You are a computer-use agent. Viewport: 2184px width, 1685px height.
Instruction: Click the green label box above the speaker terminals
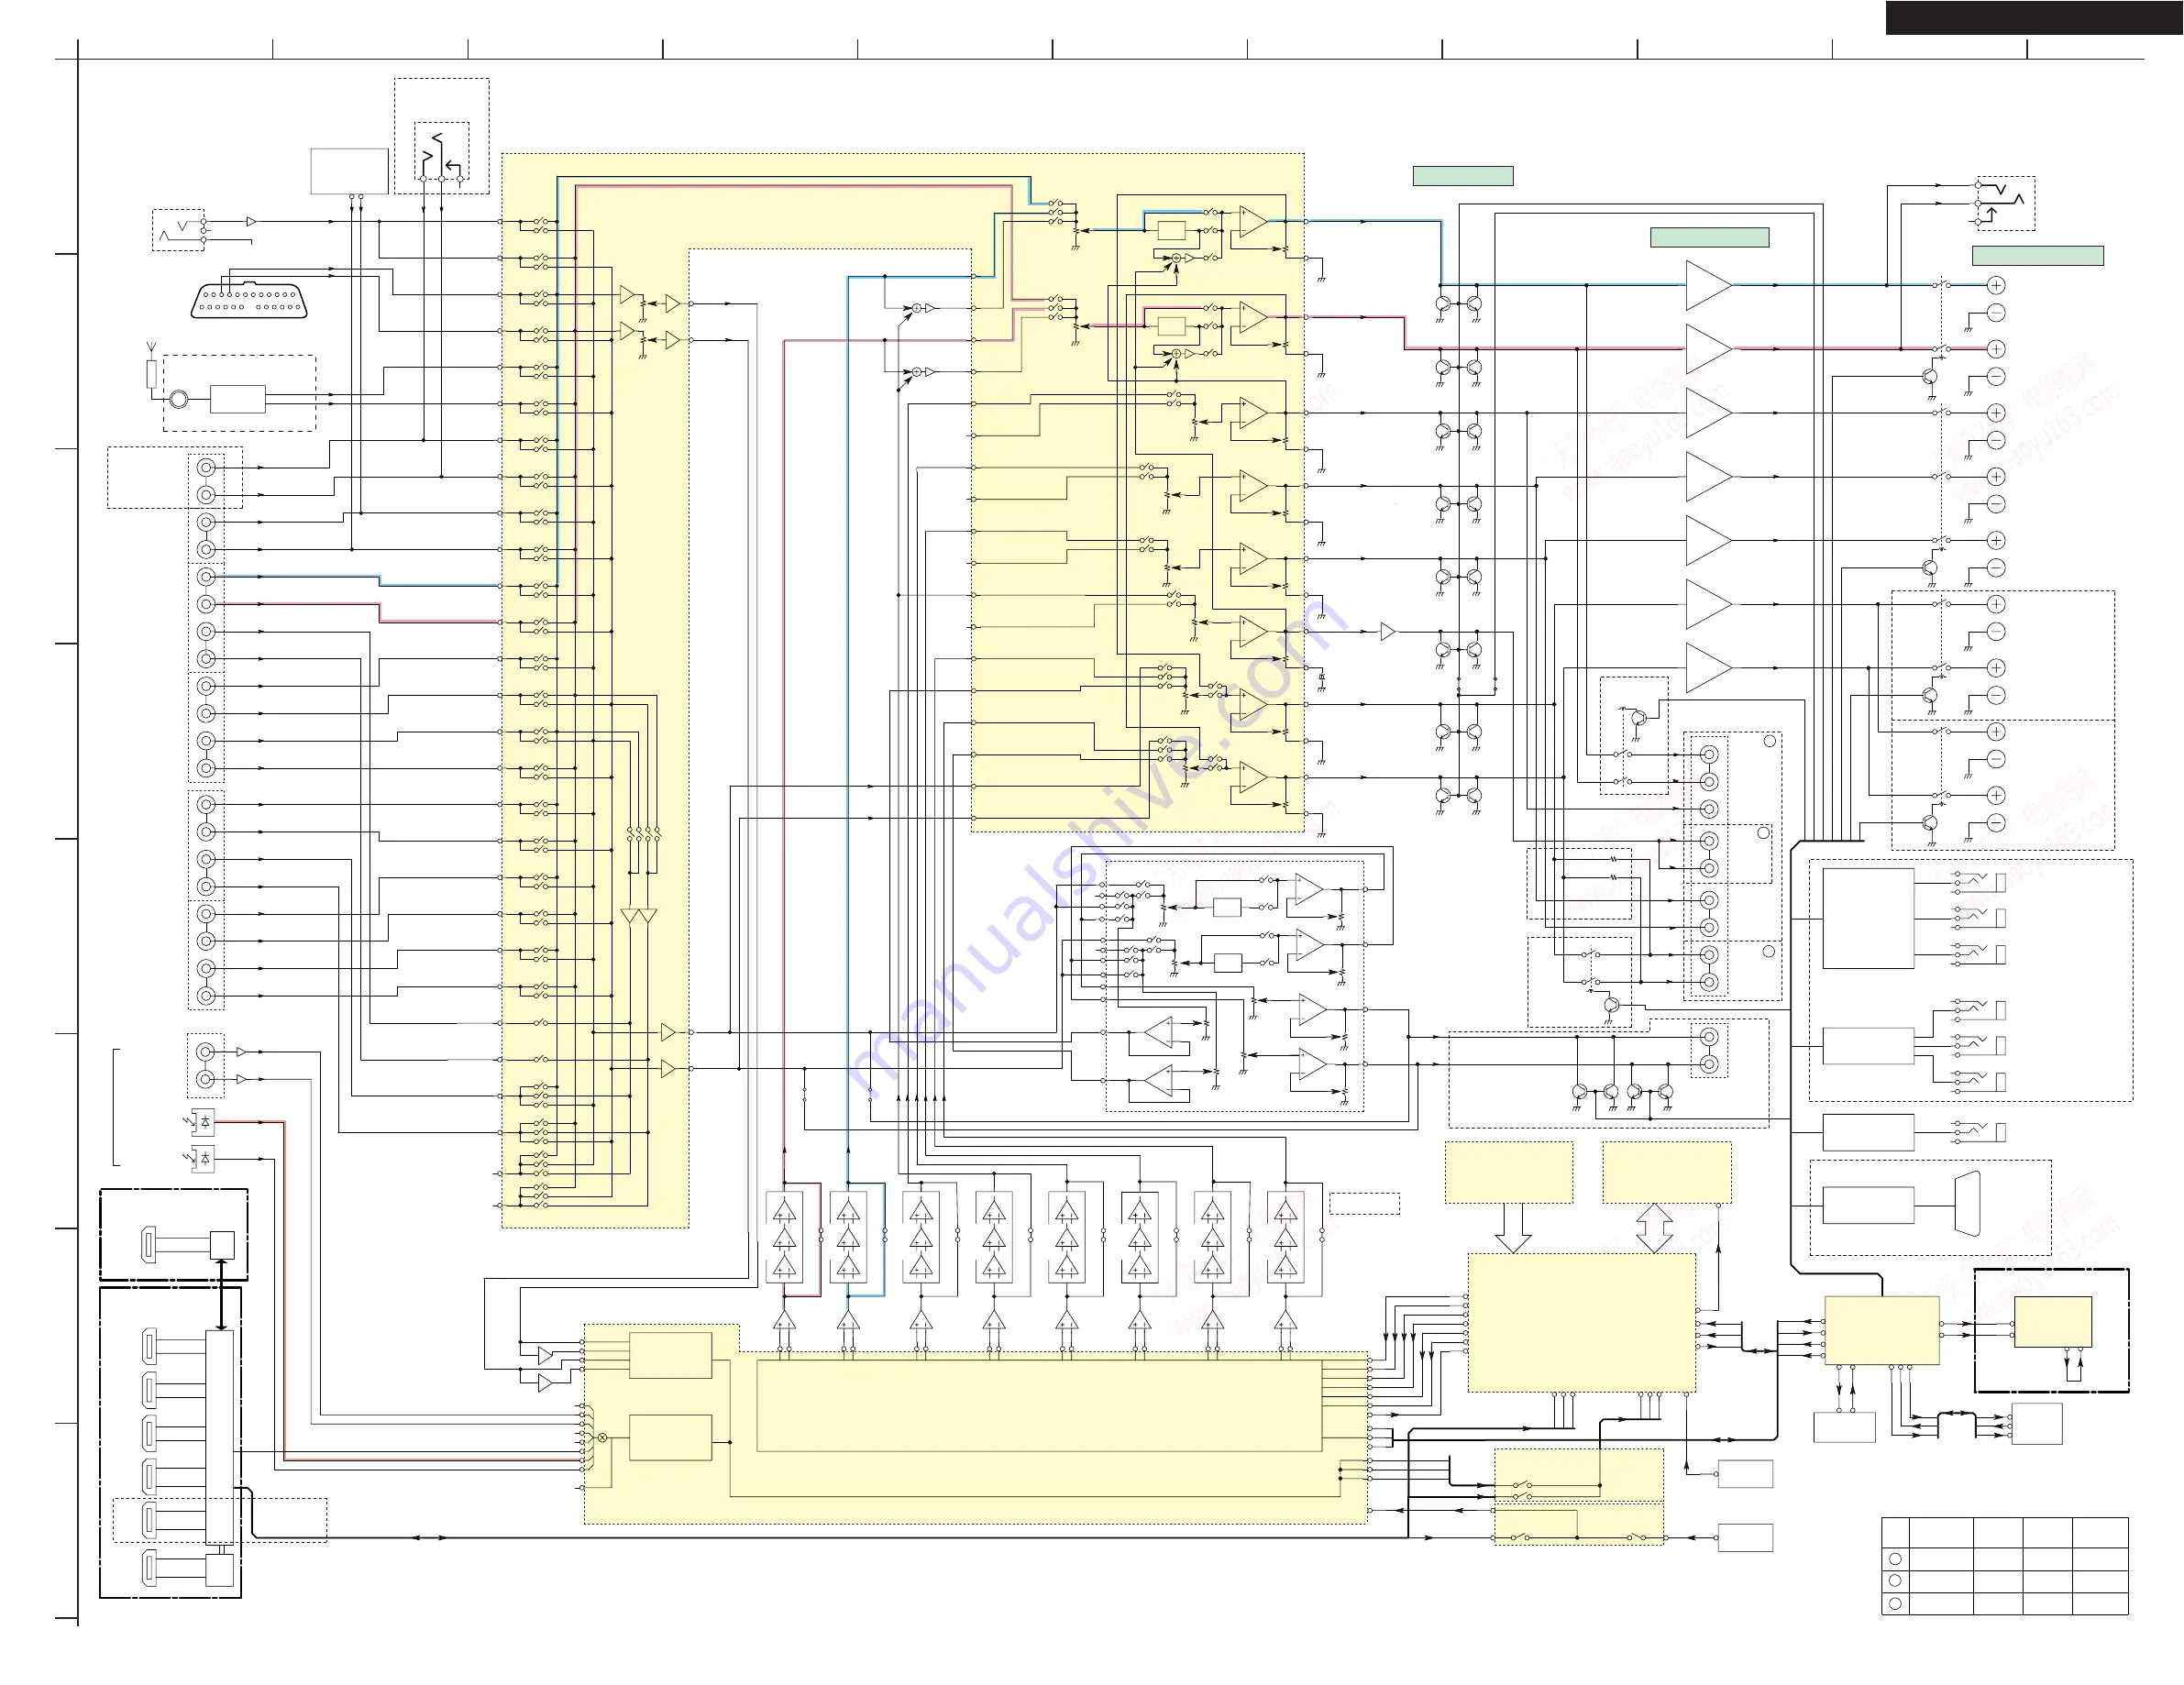[x=2038, y=256]
